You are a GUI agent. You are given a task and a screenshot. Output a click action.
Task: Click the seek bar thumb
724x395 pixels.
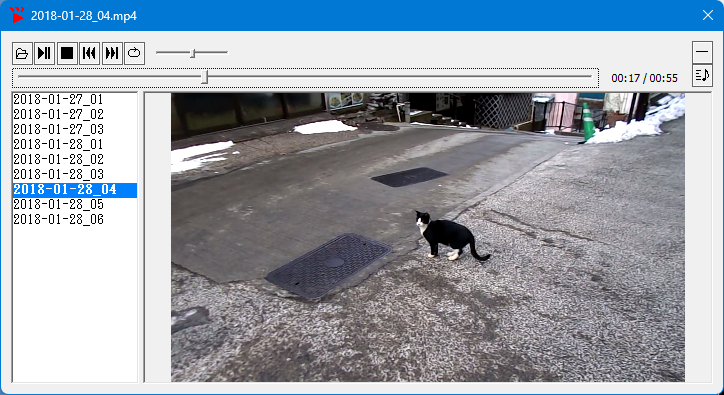click(x=205, y=77)
